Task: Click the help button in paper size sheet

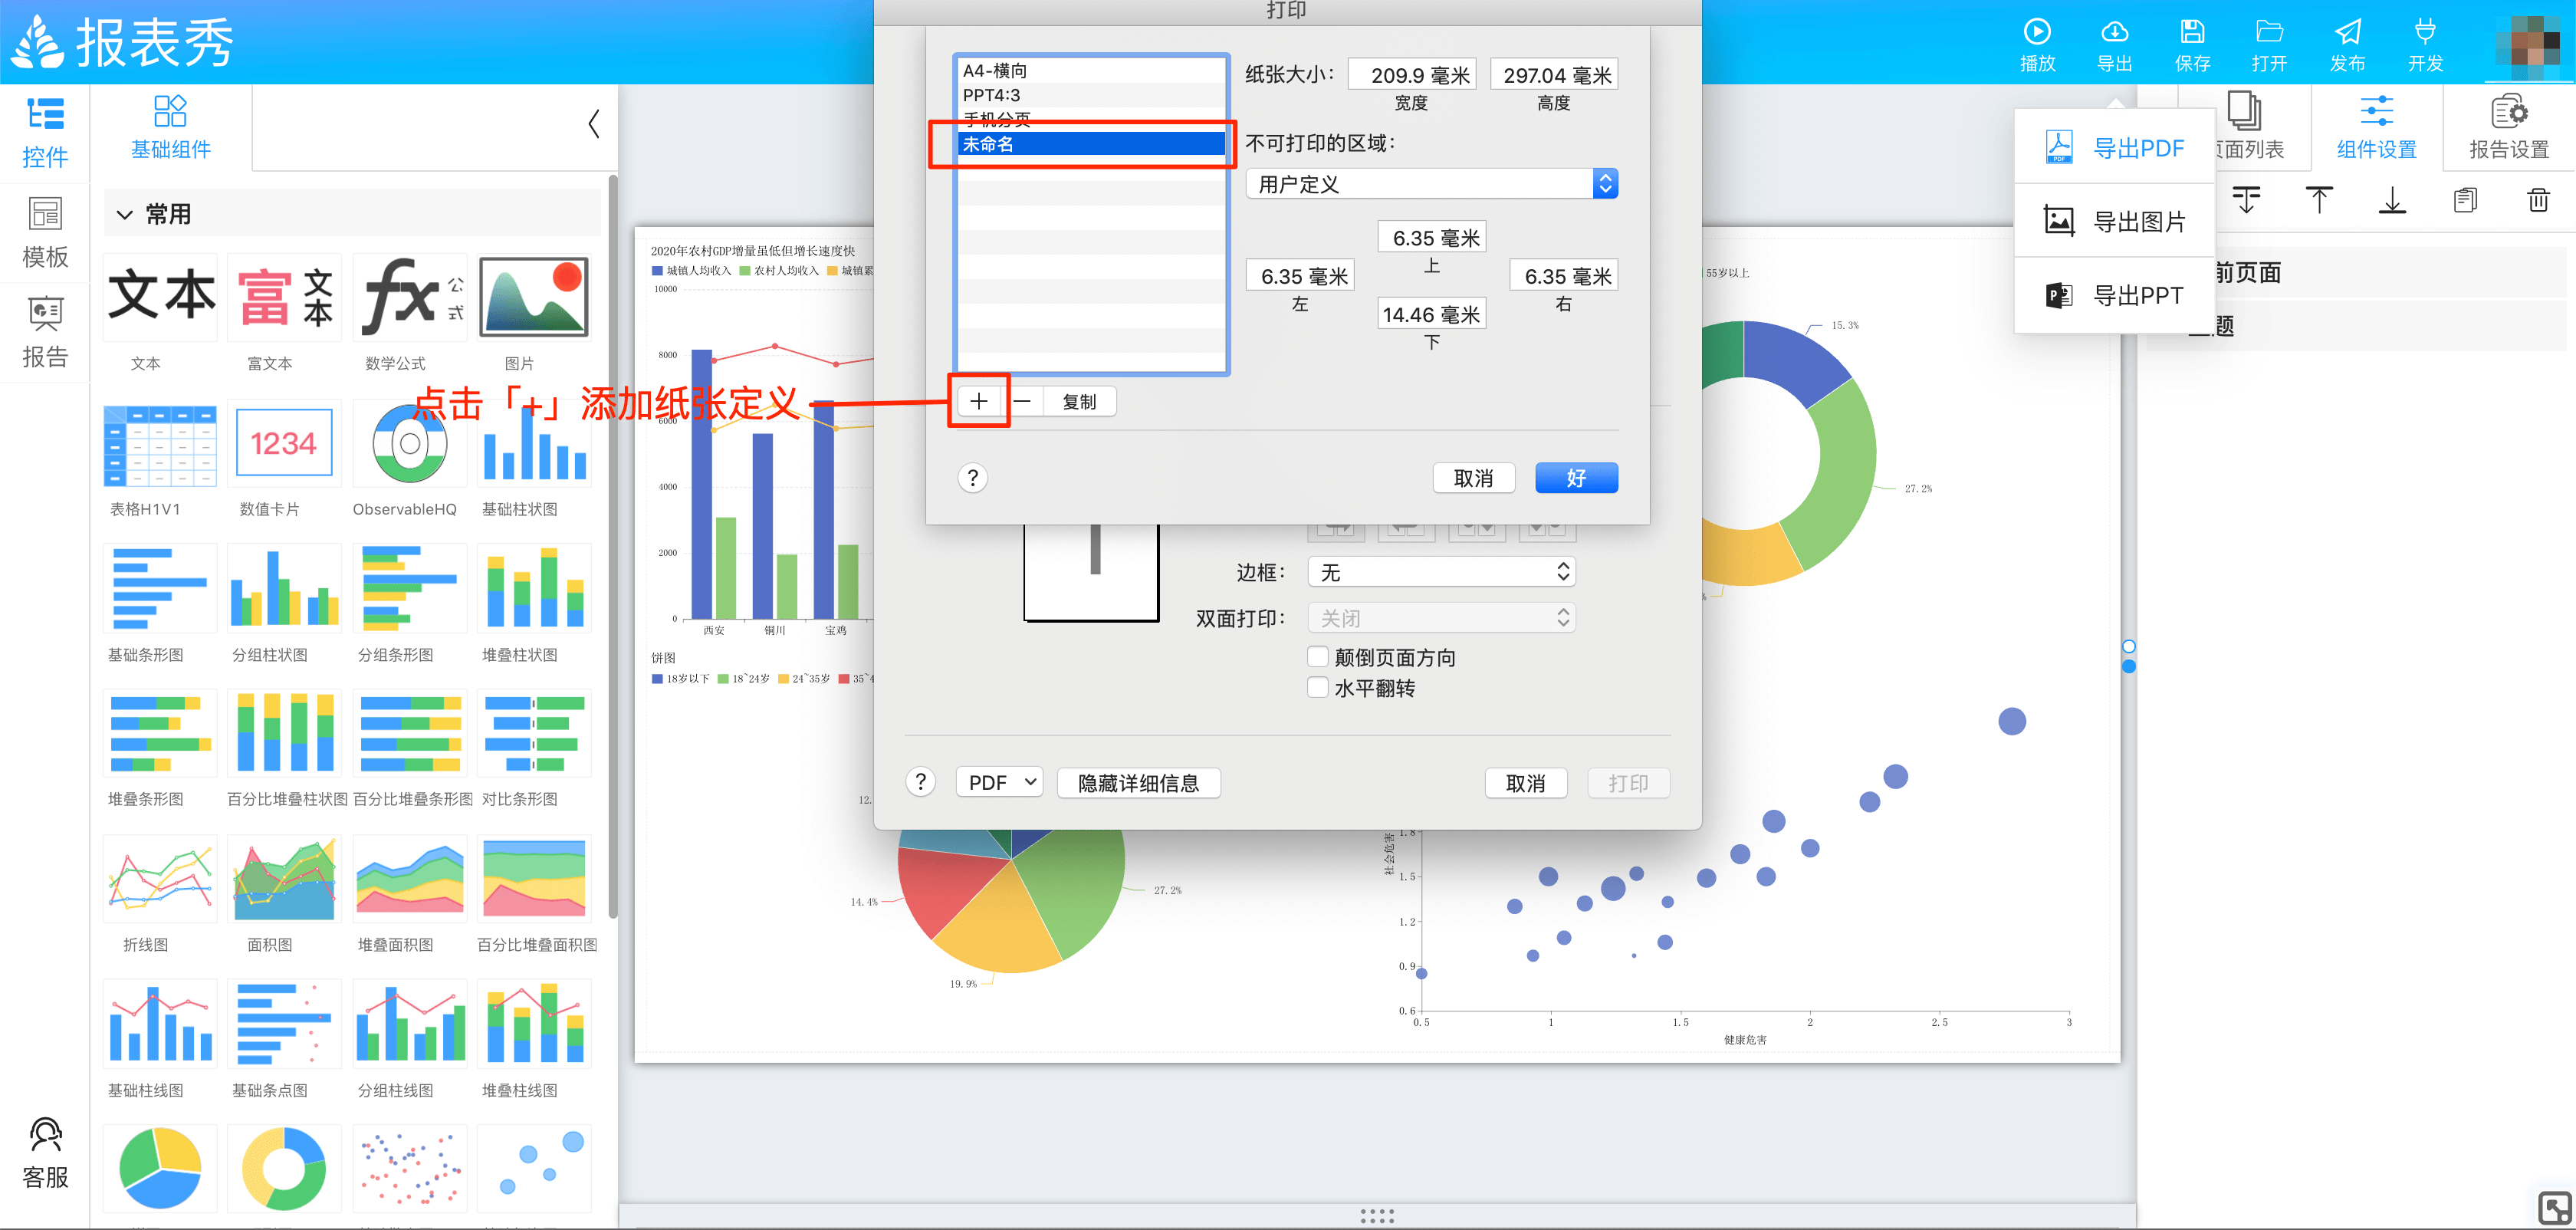Action: click(x=972, y=478)
